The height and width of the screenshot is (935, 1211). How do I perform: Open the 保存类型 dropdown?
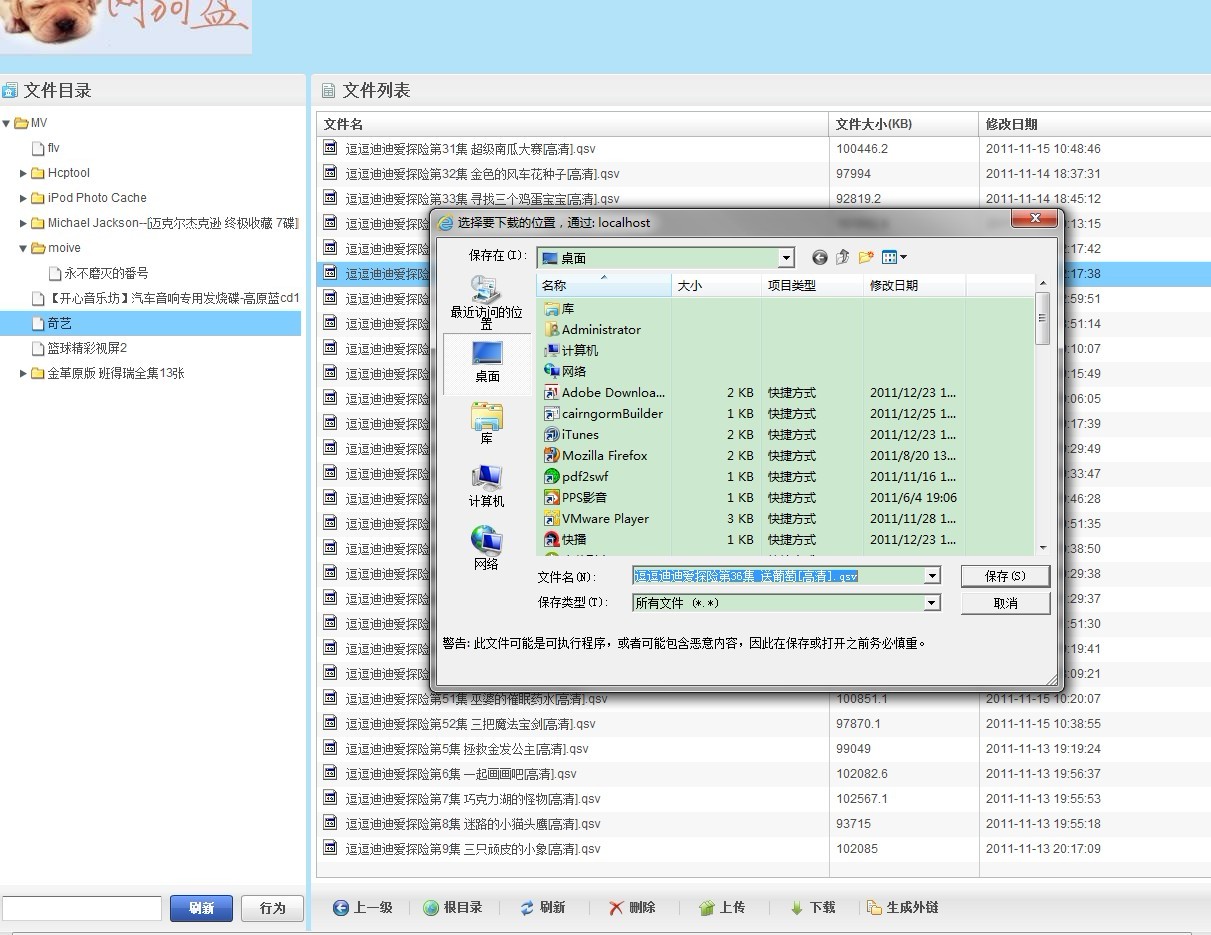click(x=933, y=603)
